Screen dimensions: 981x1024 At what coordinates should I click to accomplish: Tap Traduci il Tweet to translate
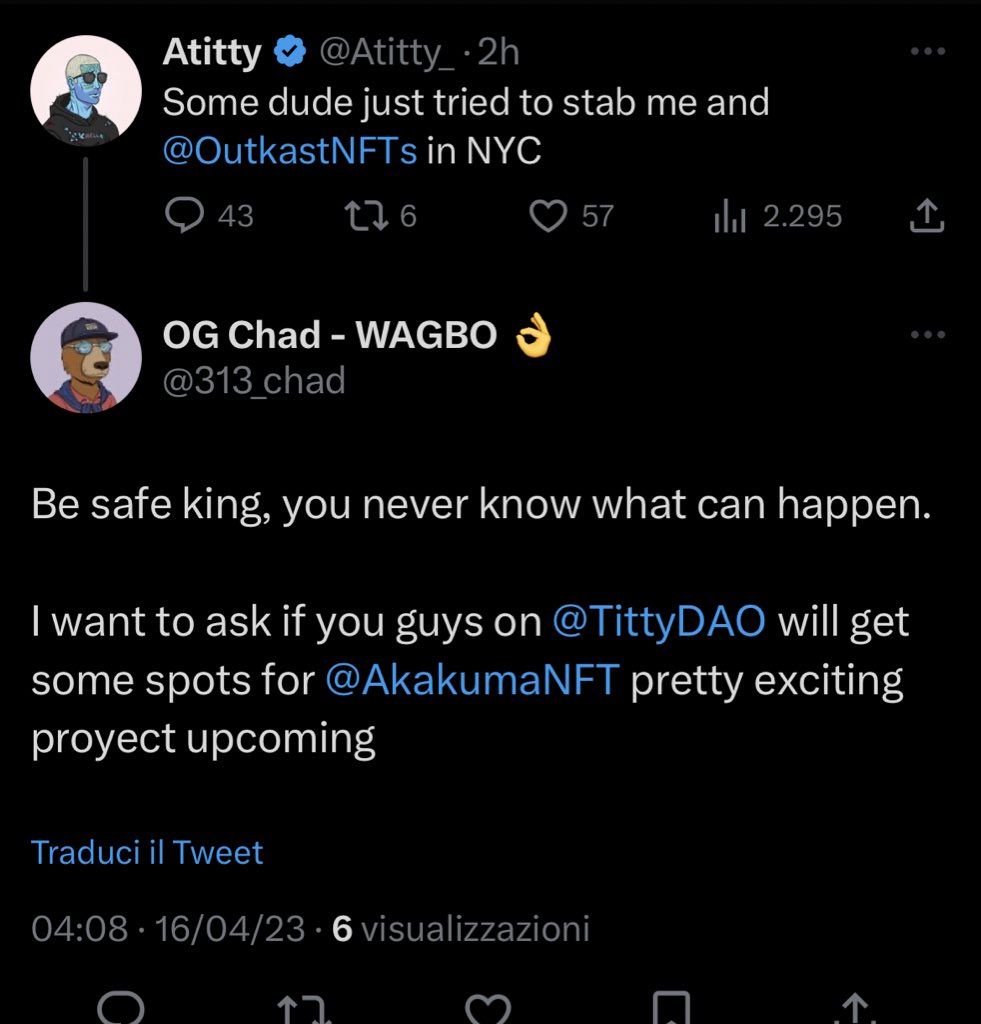147,852
